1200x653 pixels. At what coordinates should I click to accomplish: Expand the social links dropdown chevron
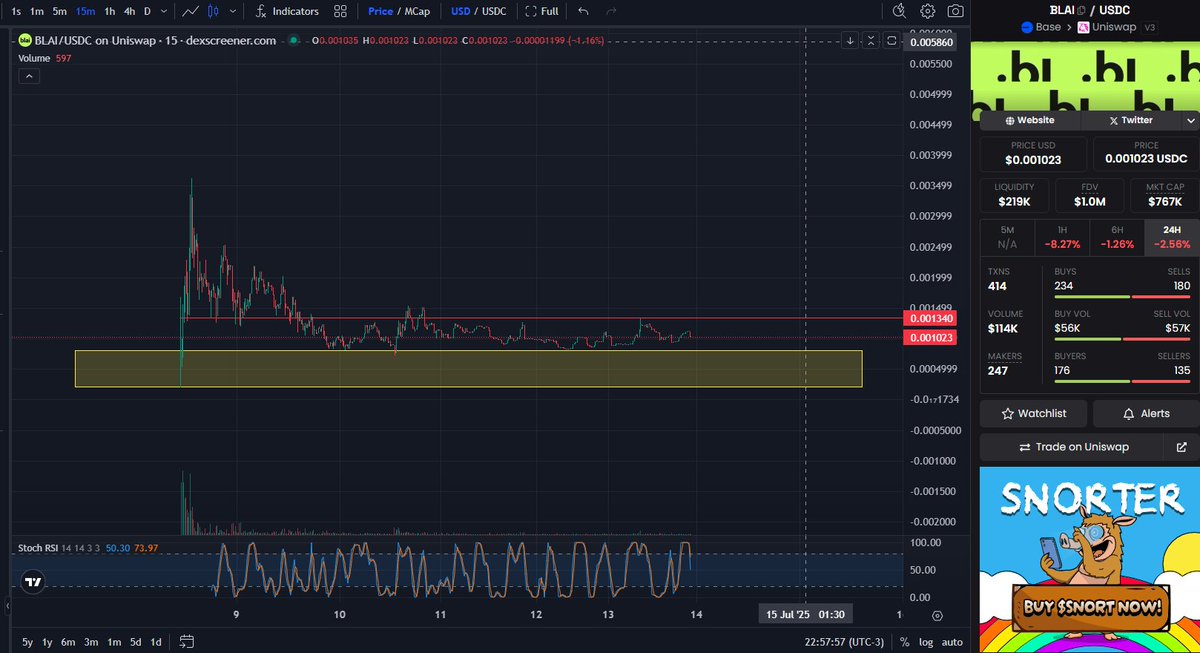(x=1190, y=120)
